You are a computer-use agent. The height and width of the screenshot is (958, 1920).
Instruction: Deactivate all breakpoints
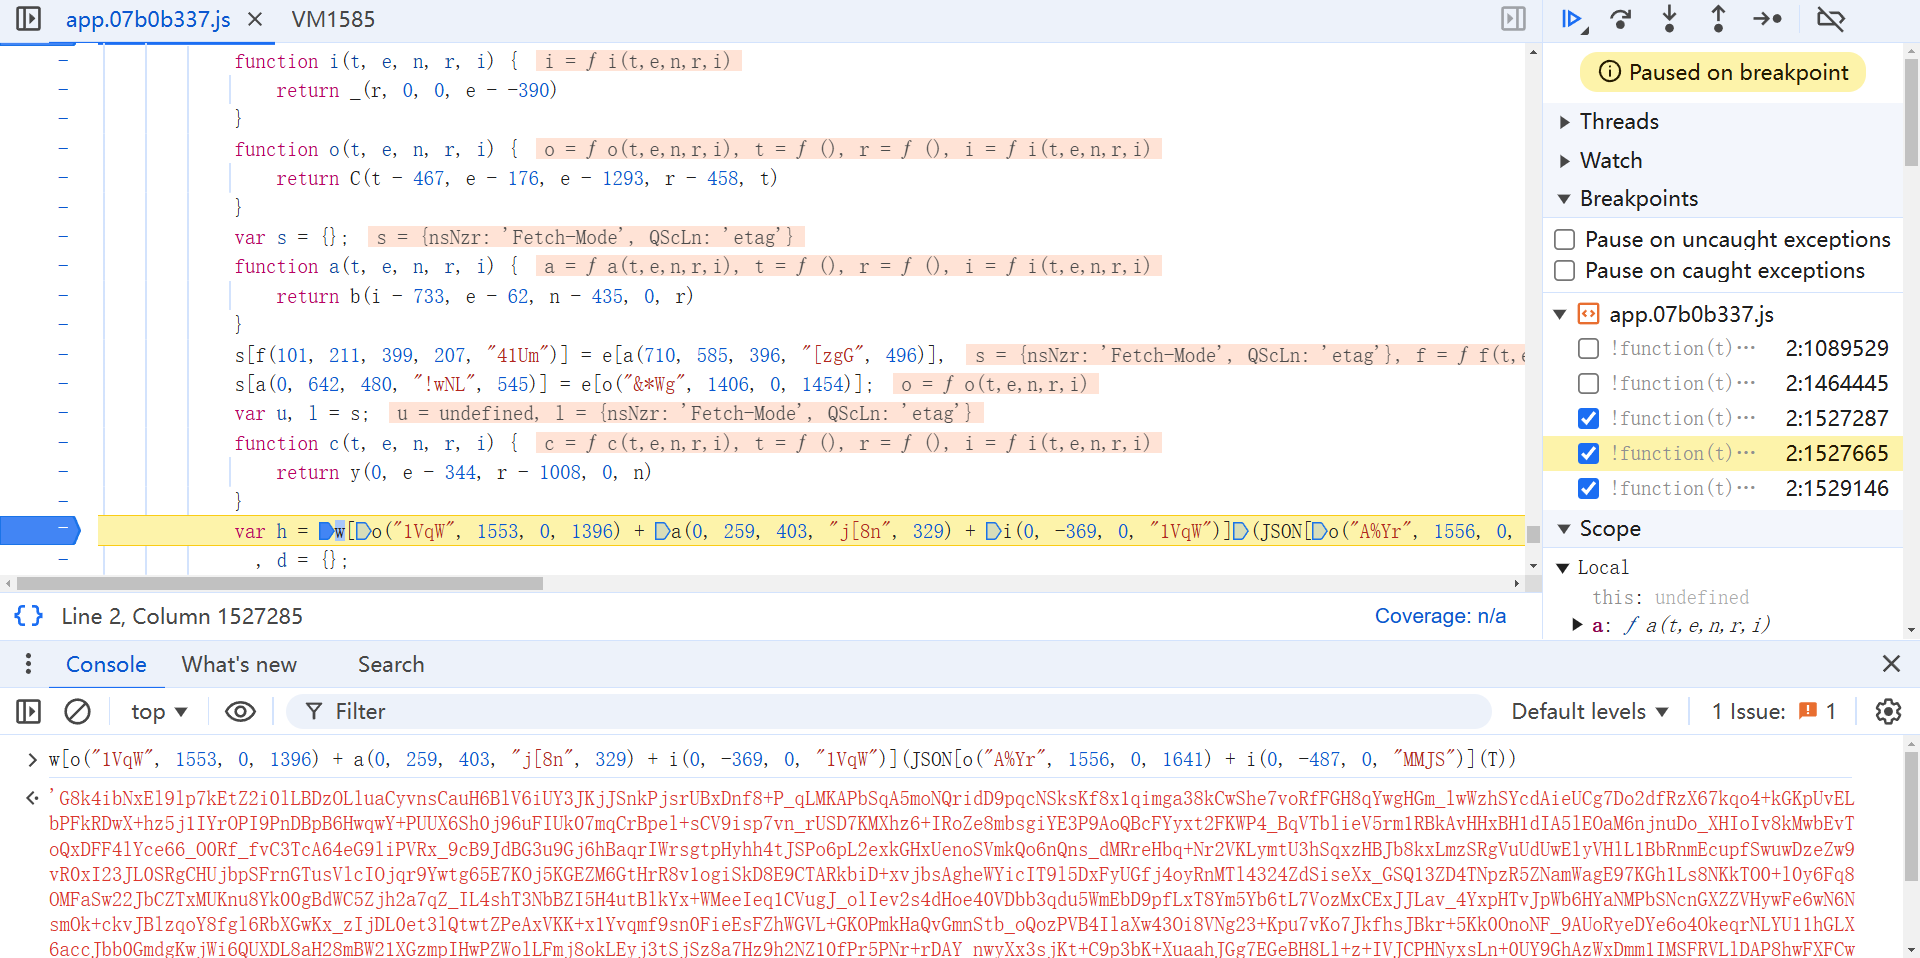(x=1831, y=19)
